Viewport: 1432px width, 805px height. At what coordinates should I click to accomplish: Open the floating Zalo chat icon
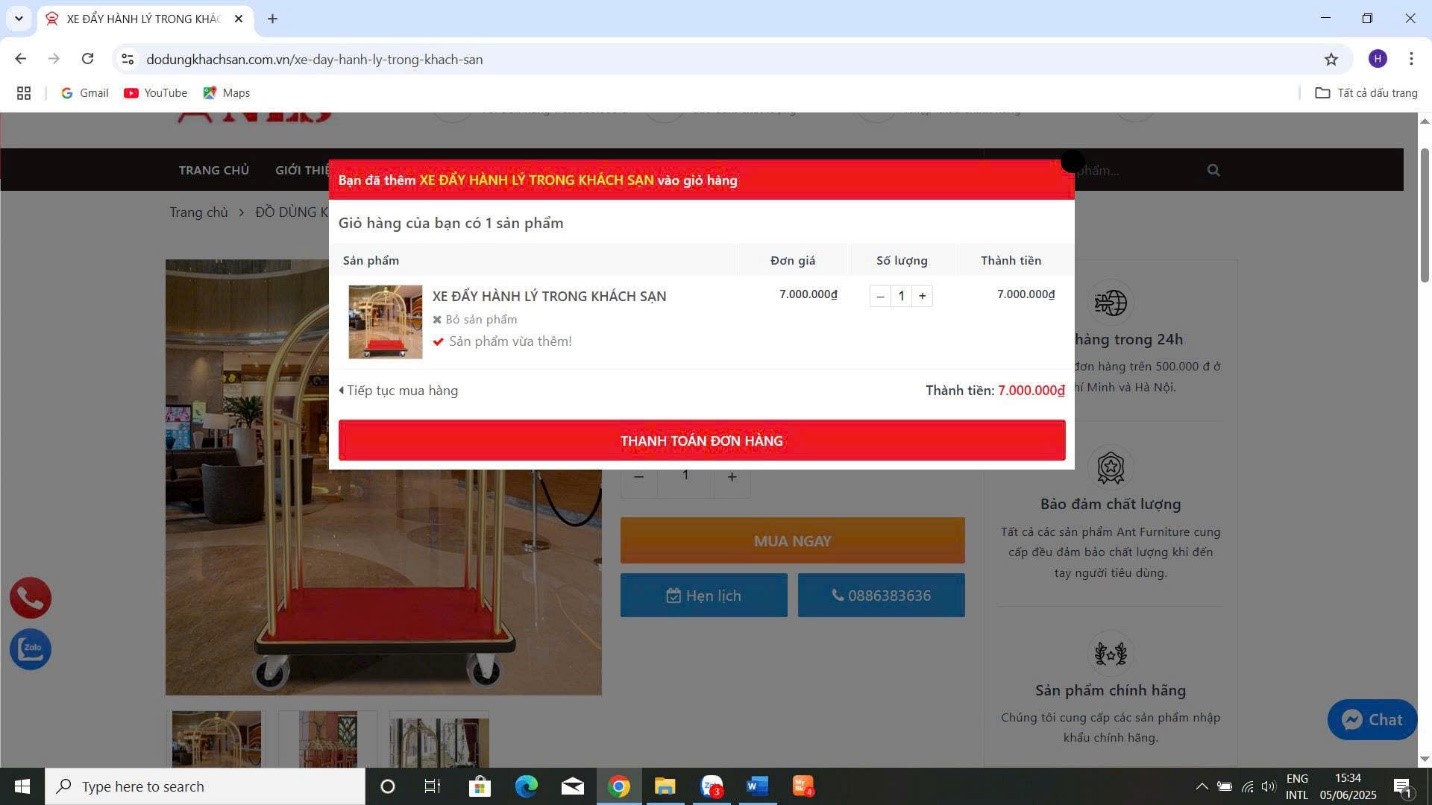[x=30, y=648]
